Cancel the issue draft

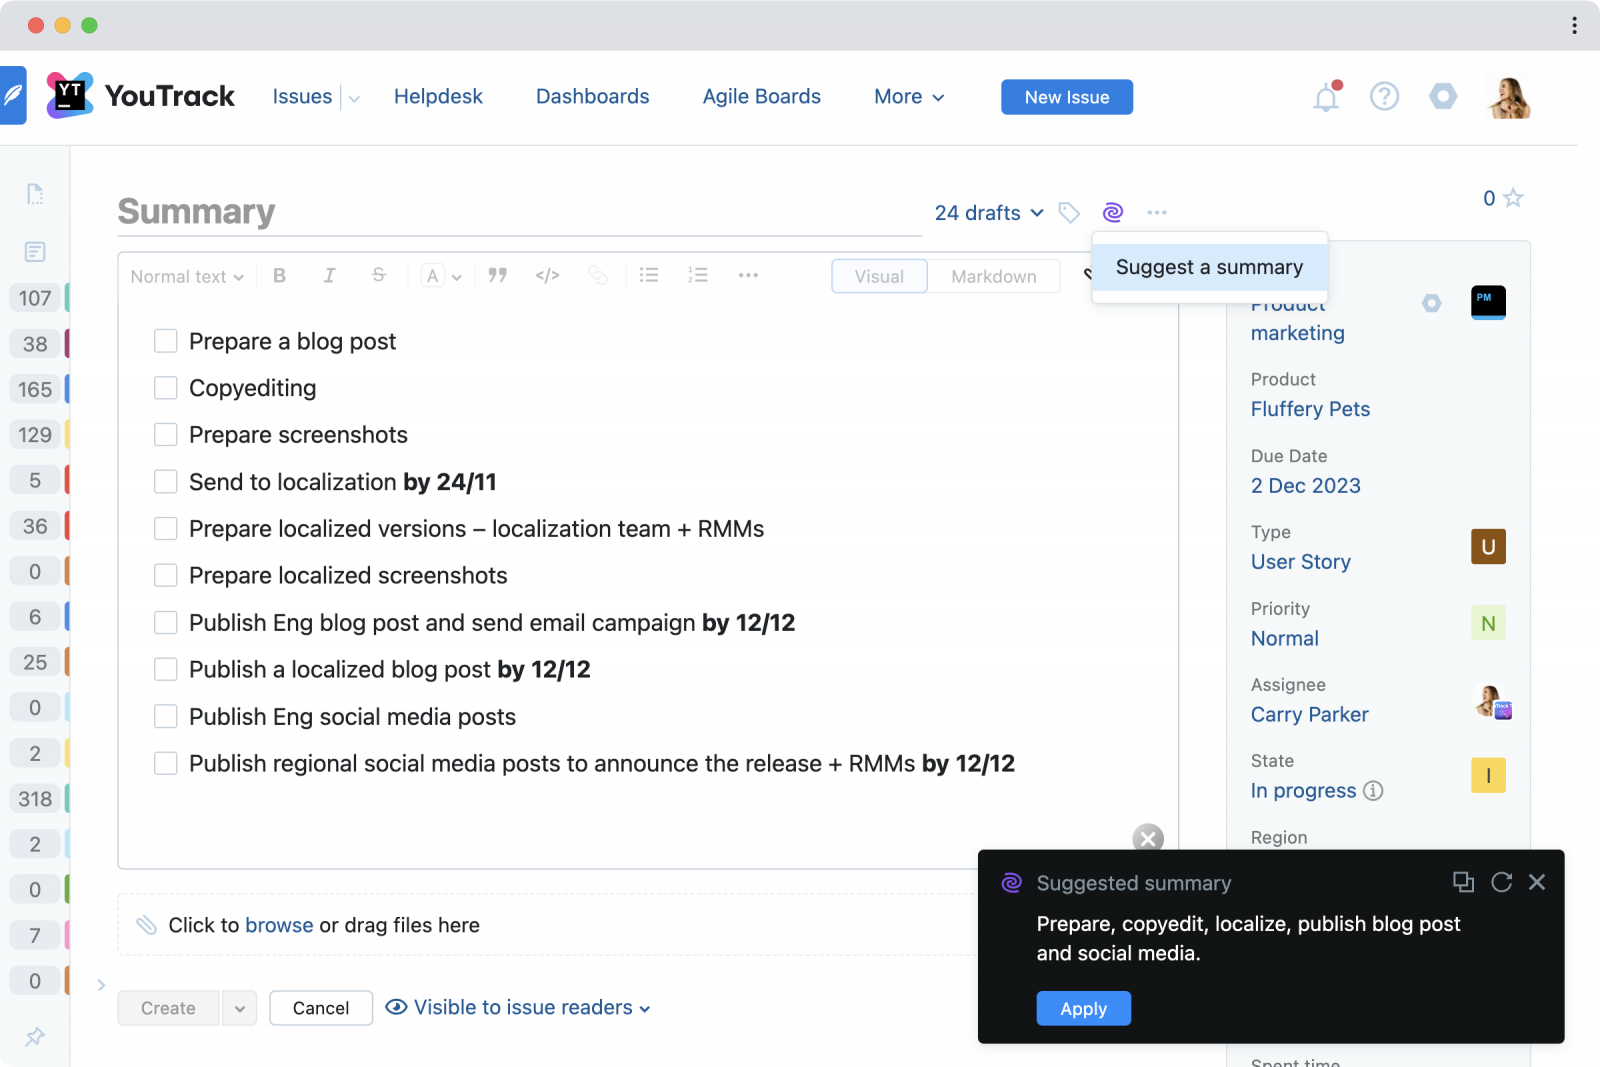(x=321, y=1008)
